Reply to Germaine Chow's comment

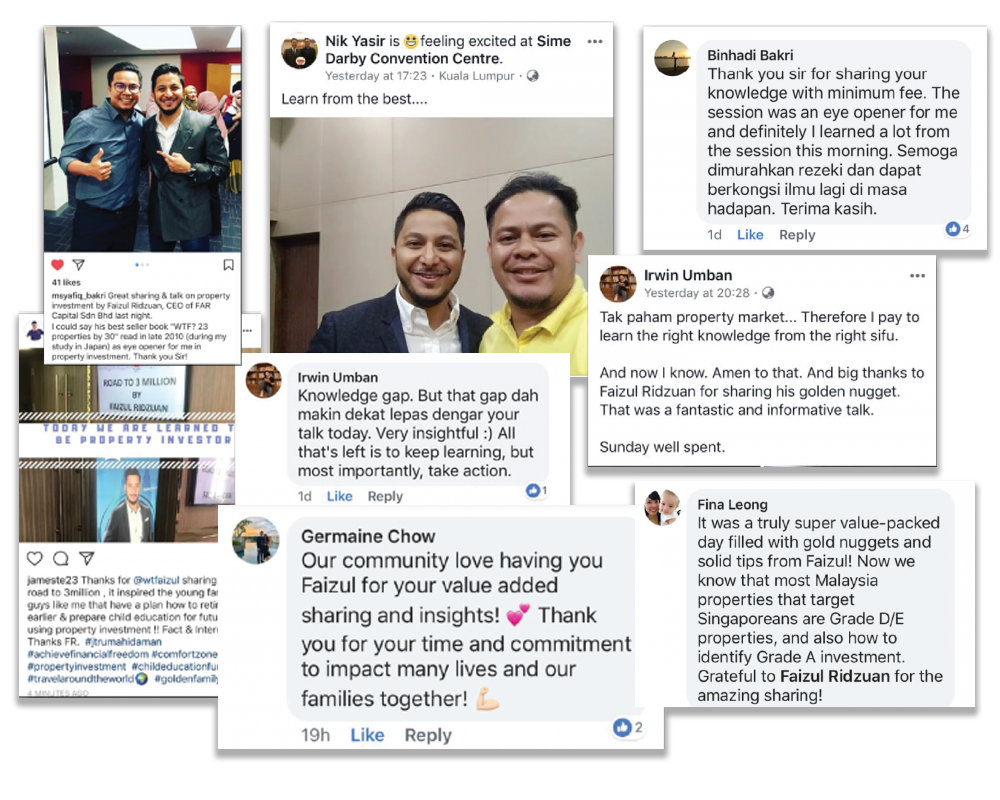[x=428, y=735]
